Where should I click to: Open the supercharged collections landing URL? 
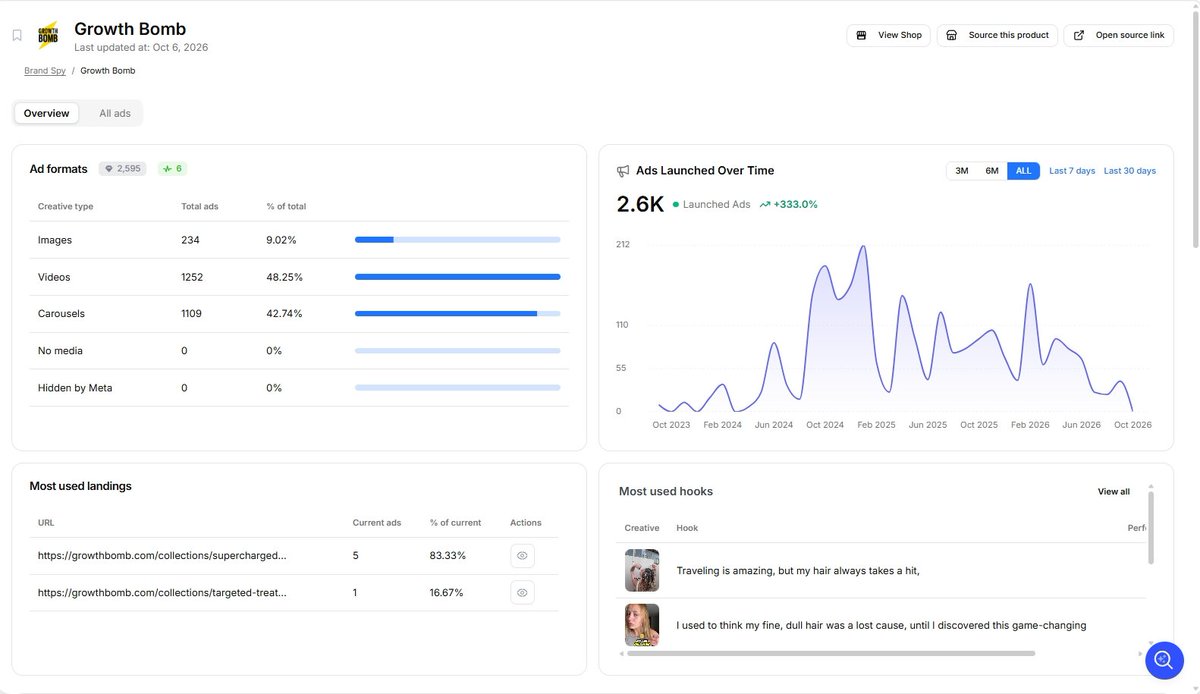click(x=162, y=556)
